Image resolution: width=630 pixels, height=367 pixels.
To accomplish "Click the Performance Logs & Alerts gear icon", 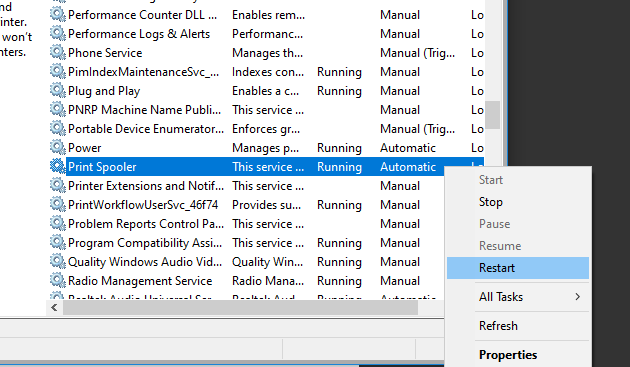I will click(57, 34).
